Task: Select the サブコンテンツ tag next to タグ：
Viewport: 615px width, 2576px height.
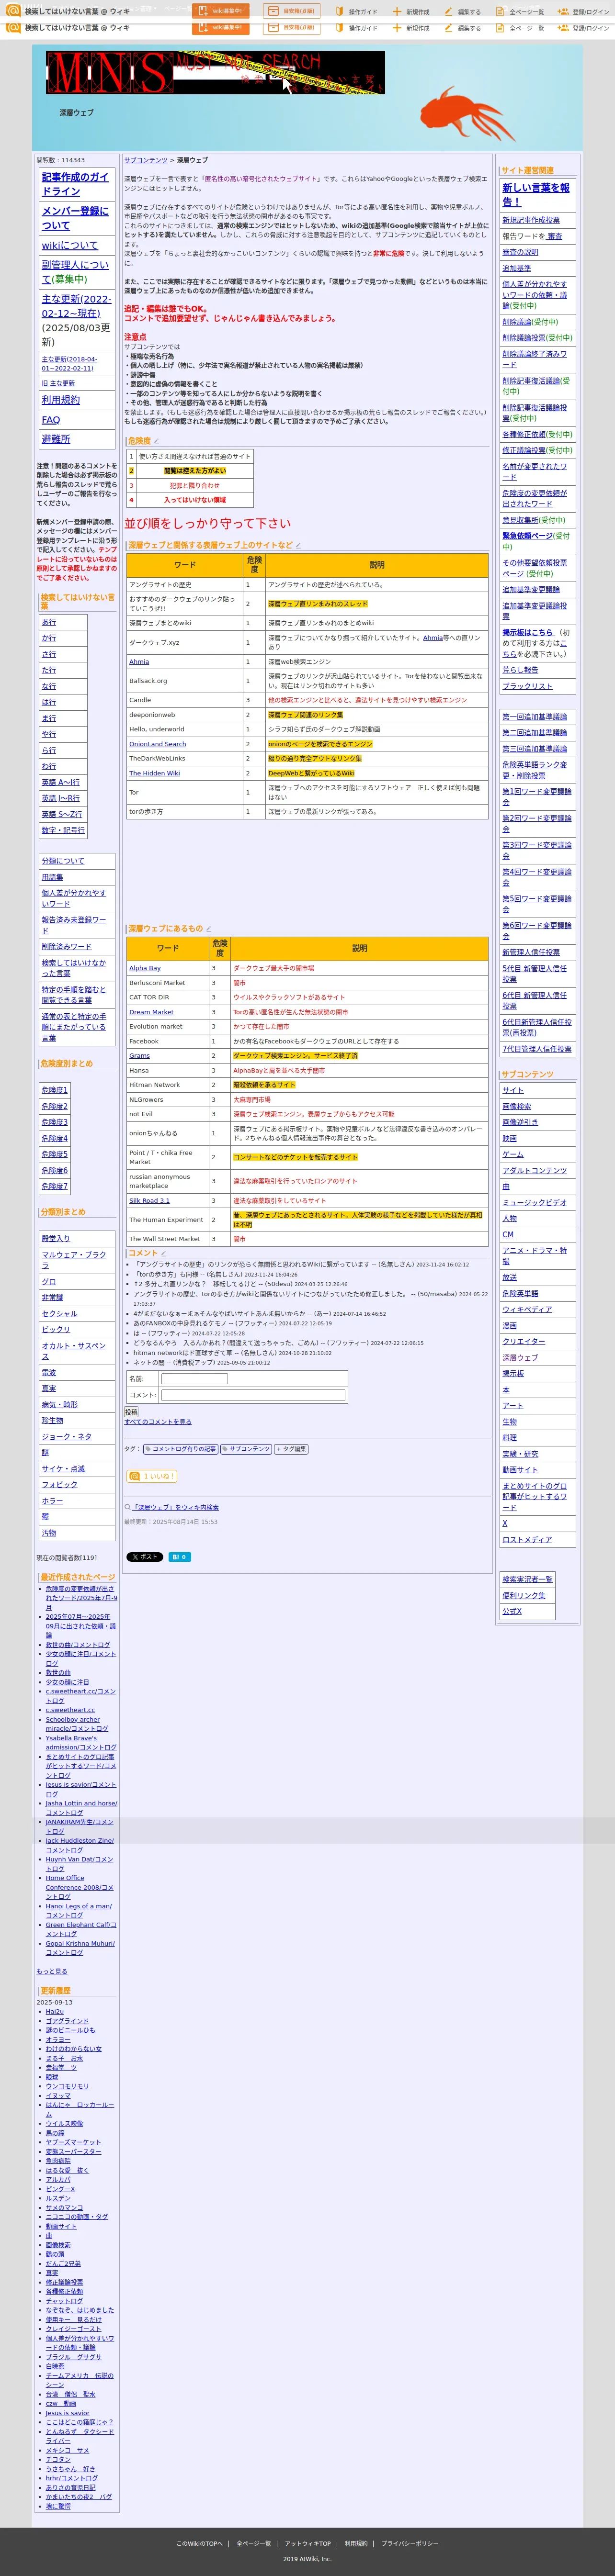Action: [246, 1449]
